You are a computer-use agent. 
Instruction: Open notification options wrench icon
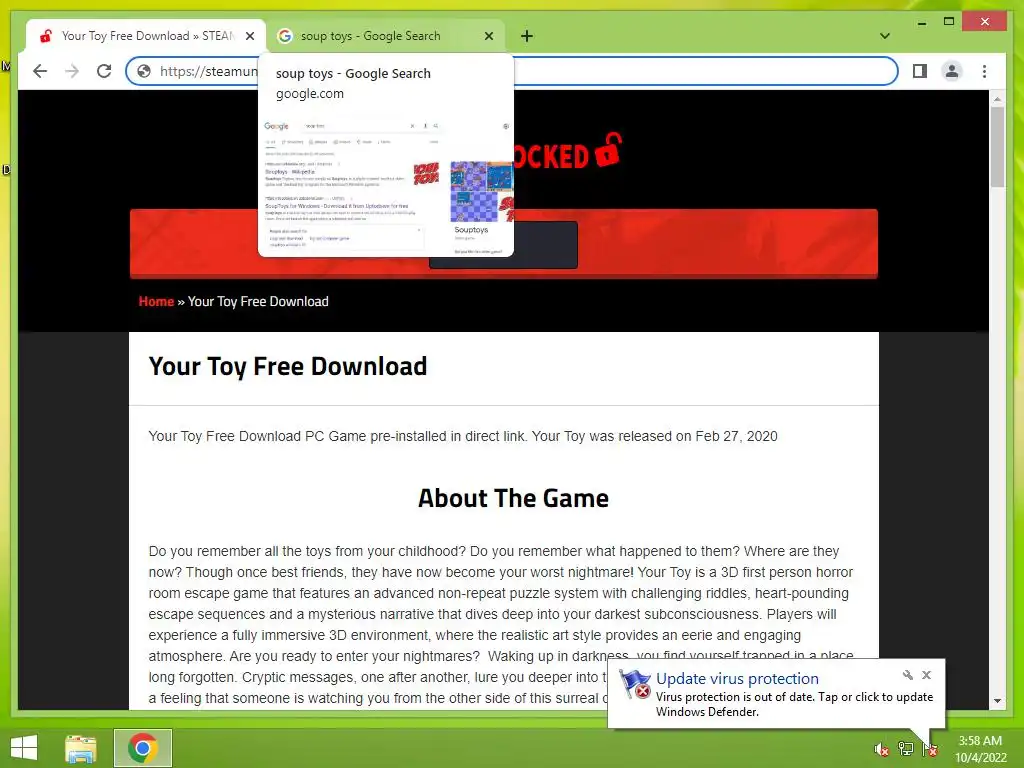click(908, 675)
